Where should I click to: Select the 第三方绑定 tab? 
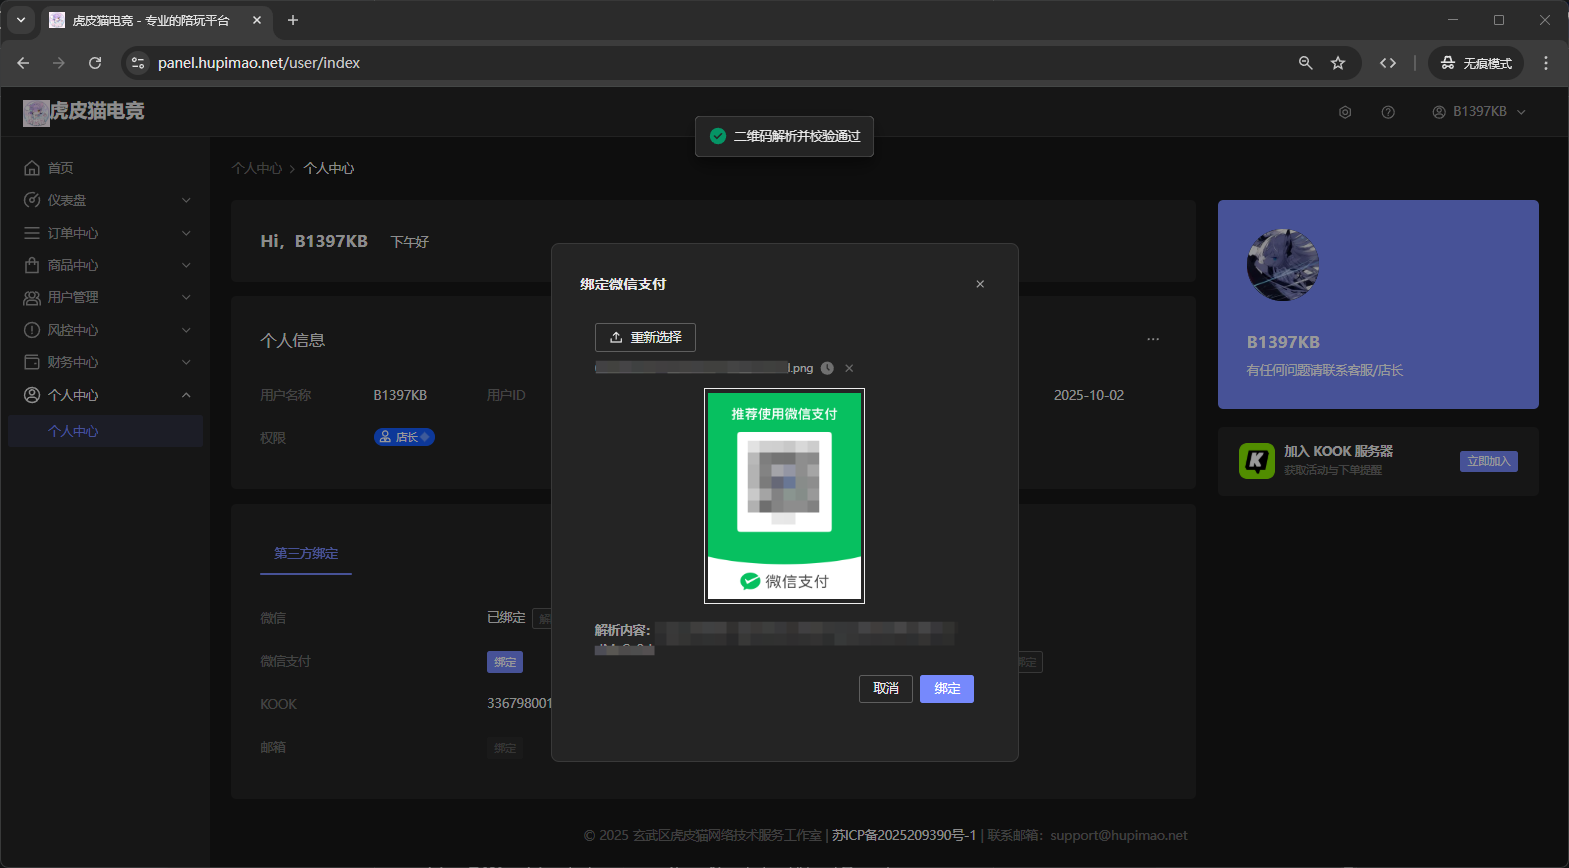tap(306, 553)
